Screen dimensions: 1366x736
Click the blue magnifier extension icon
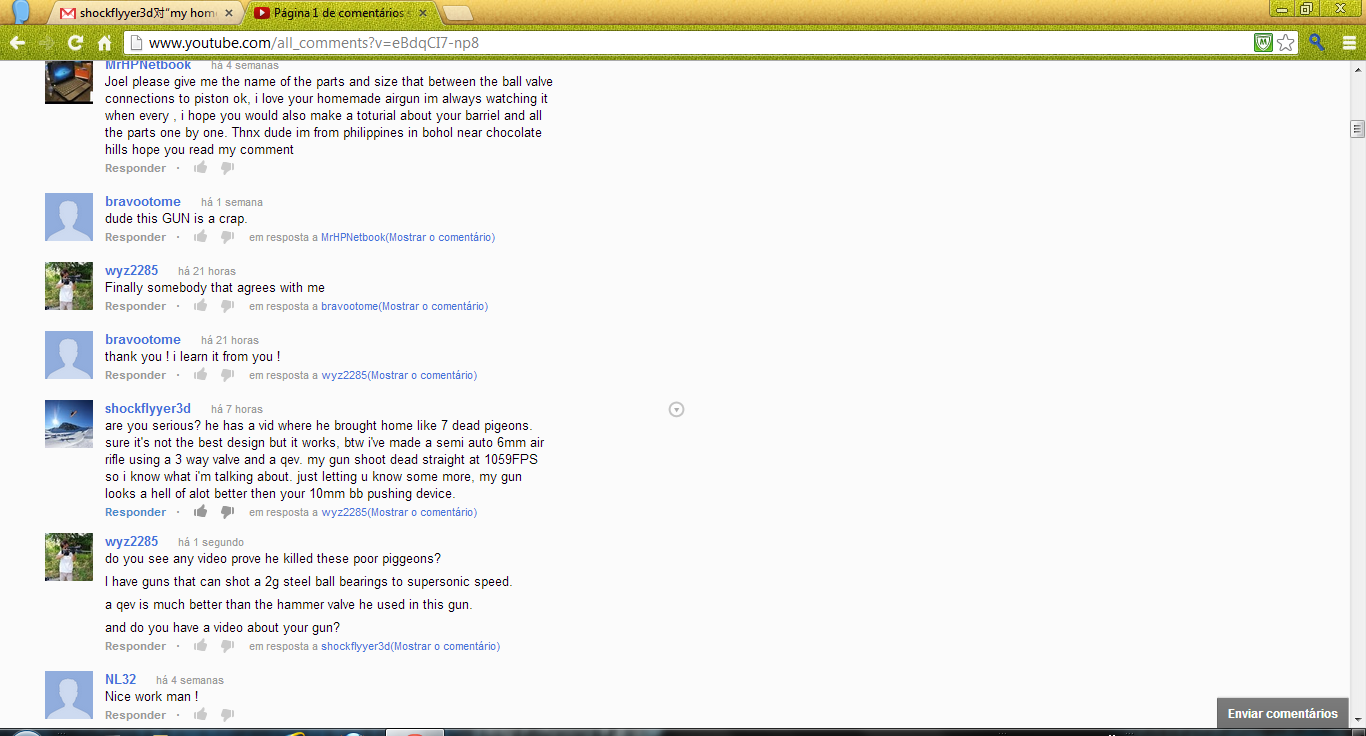coord(1317,43)
